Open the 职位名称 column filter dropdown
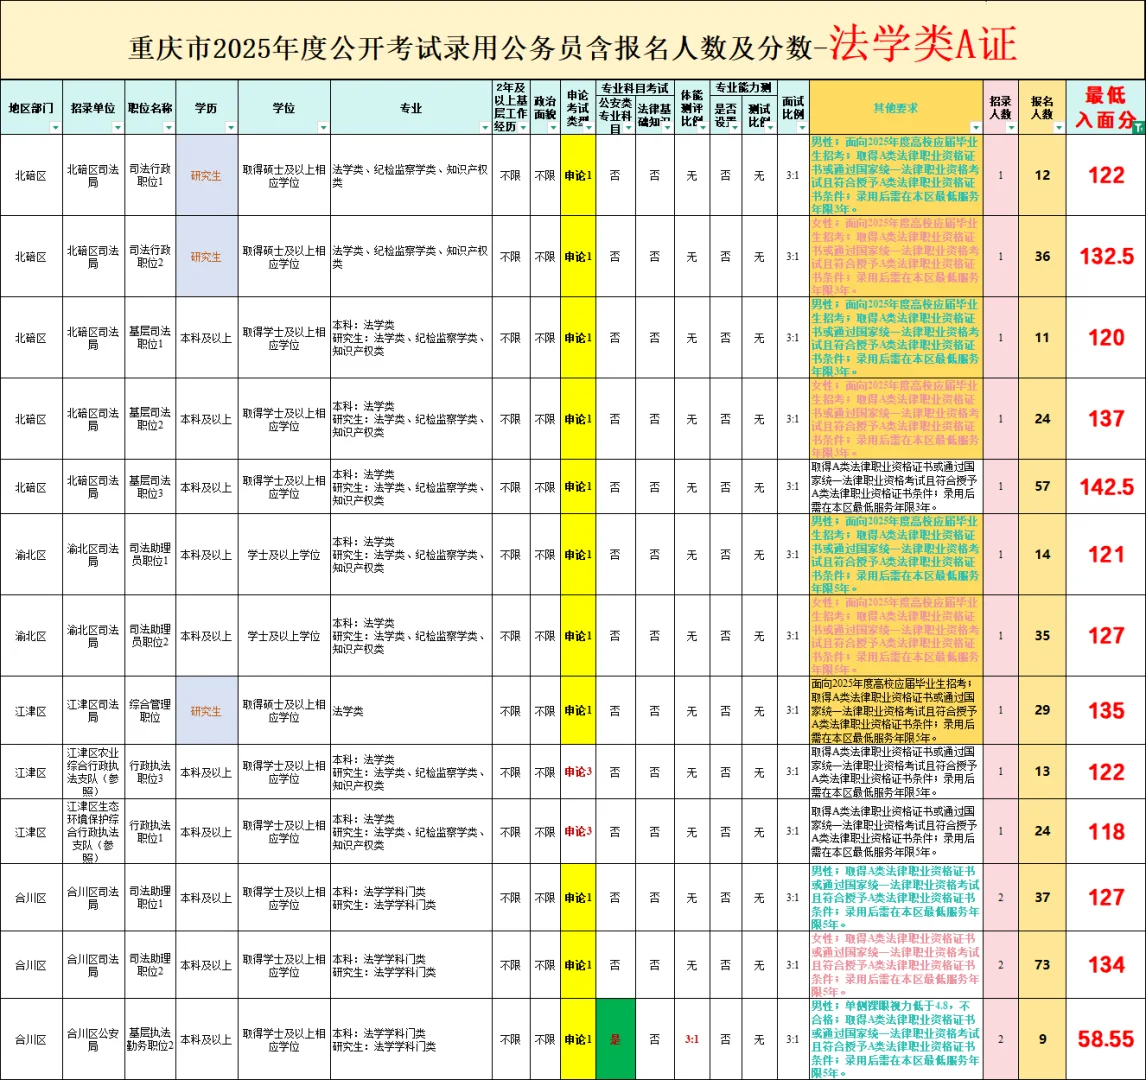 pos(169,128)
